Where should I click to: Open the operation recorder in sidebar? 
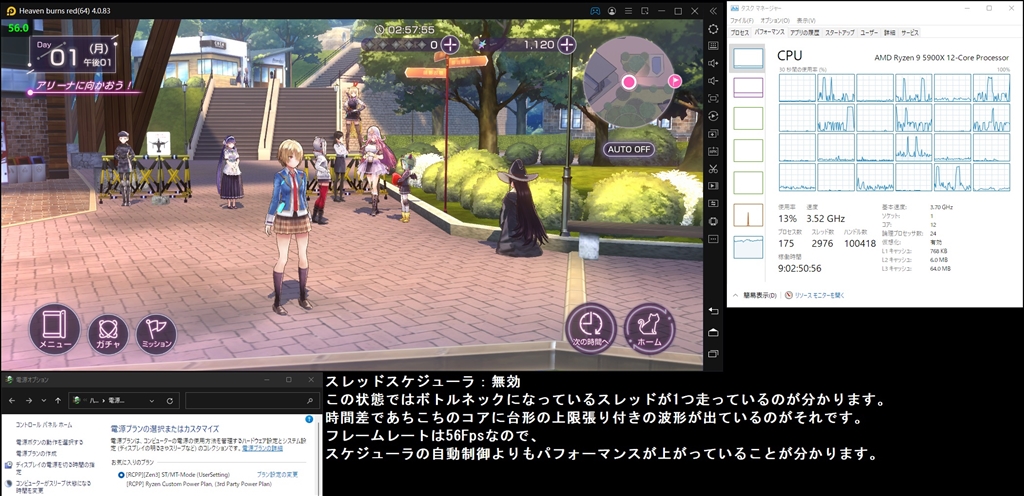(x=713, y=116)
